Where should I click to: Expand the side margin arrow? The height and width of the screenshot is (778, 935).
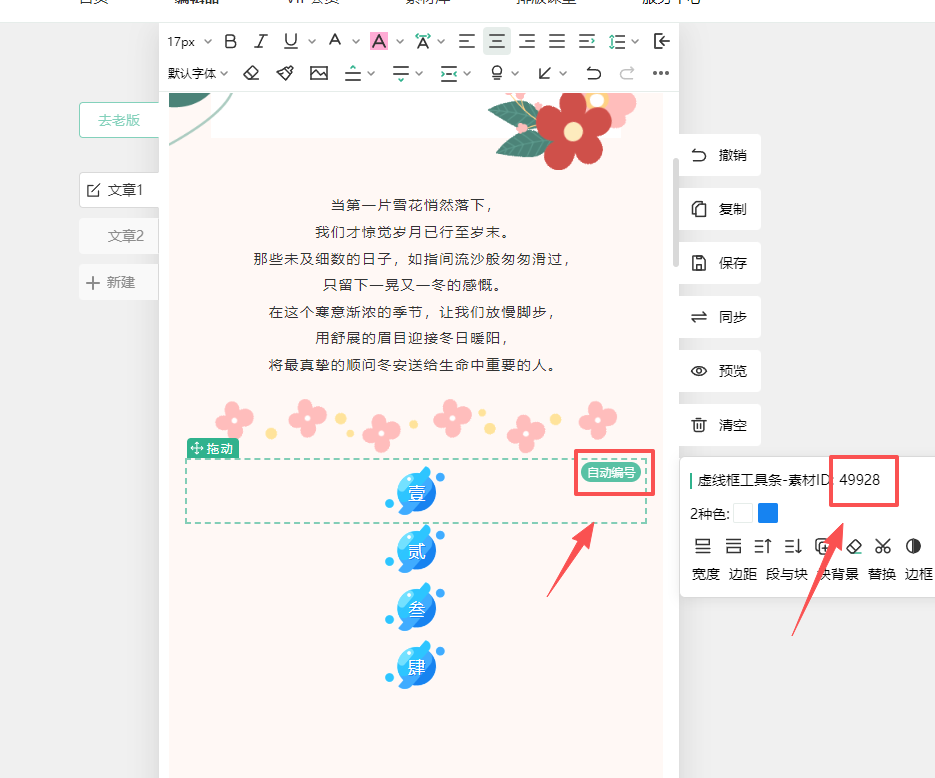tap(468, 73)
